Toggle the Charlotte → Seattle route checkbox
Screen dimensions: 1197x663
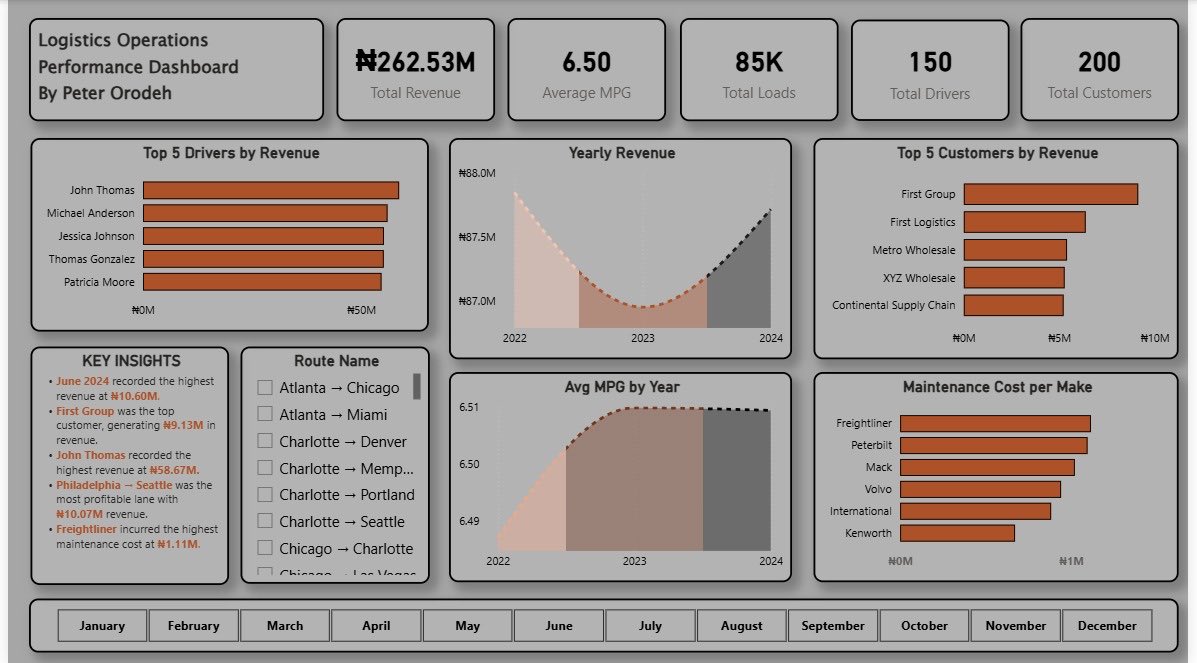coord(265,521)
